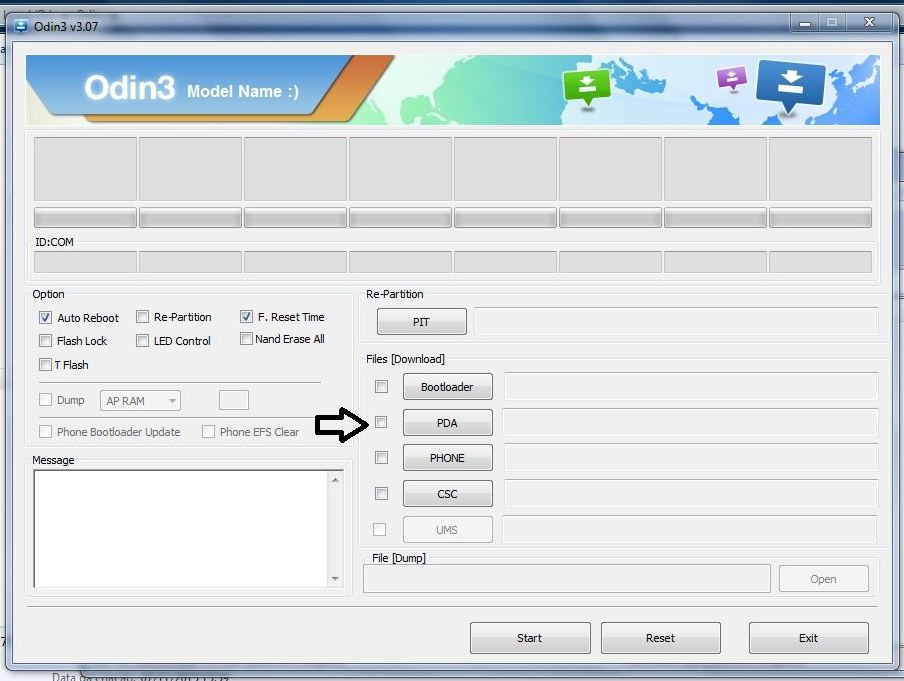Tick the checkbox beside the PDA button
This screenshot has width=904, height=681.
click(381, 423)
